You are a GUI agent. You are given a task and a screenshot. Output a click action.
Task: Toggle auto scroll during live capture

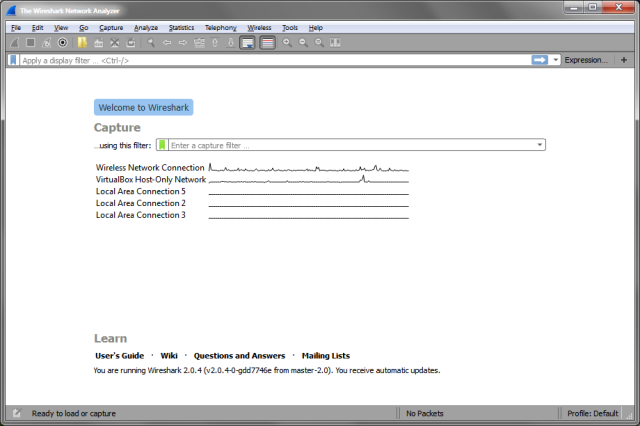coord(247,42)
